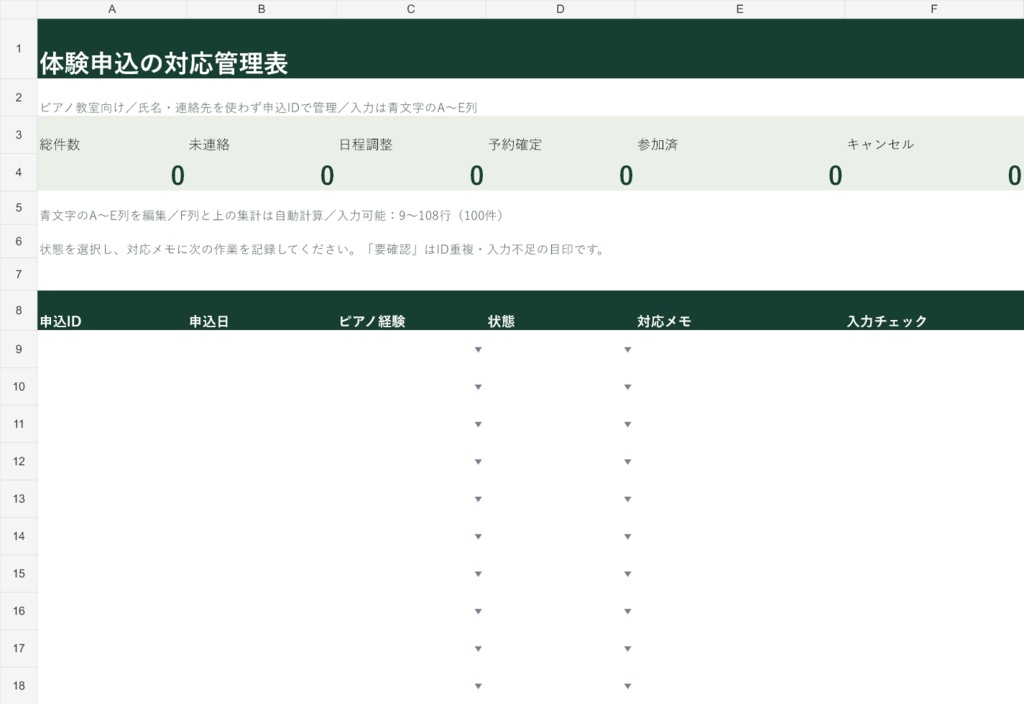The image size is (1024, 704).
Task: Click the 予約確定 label
Action: point(515,145)
